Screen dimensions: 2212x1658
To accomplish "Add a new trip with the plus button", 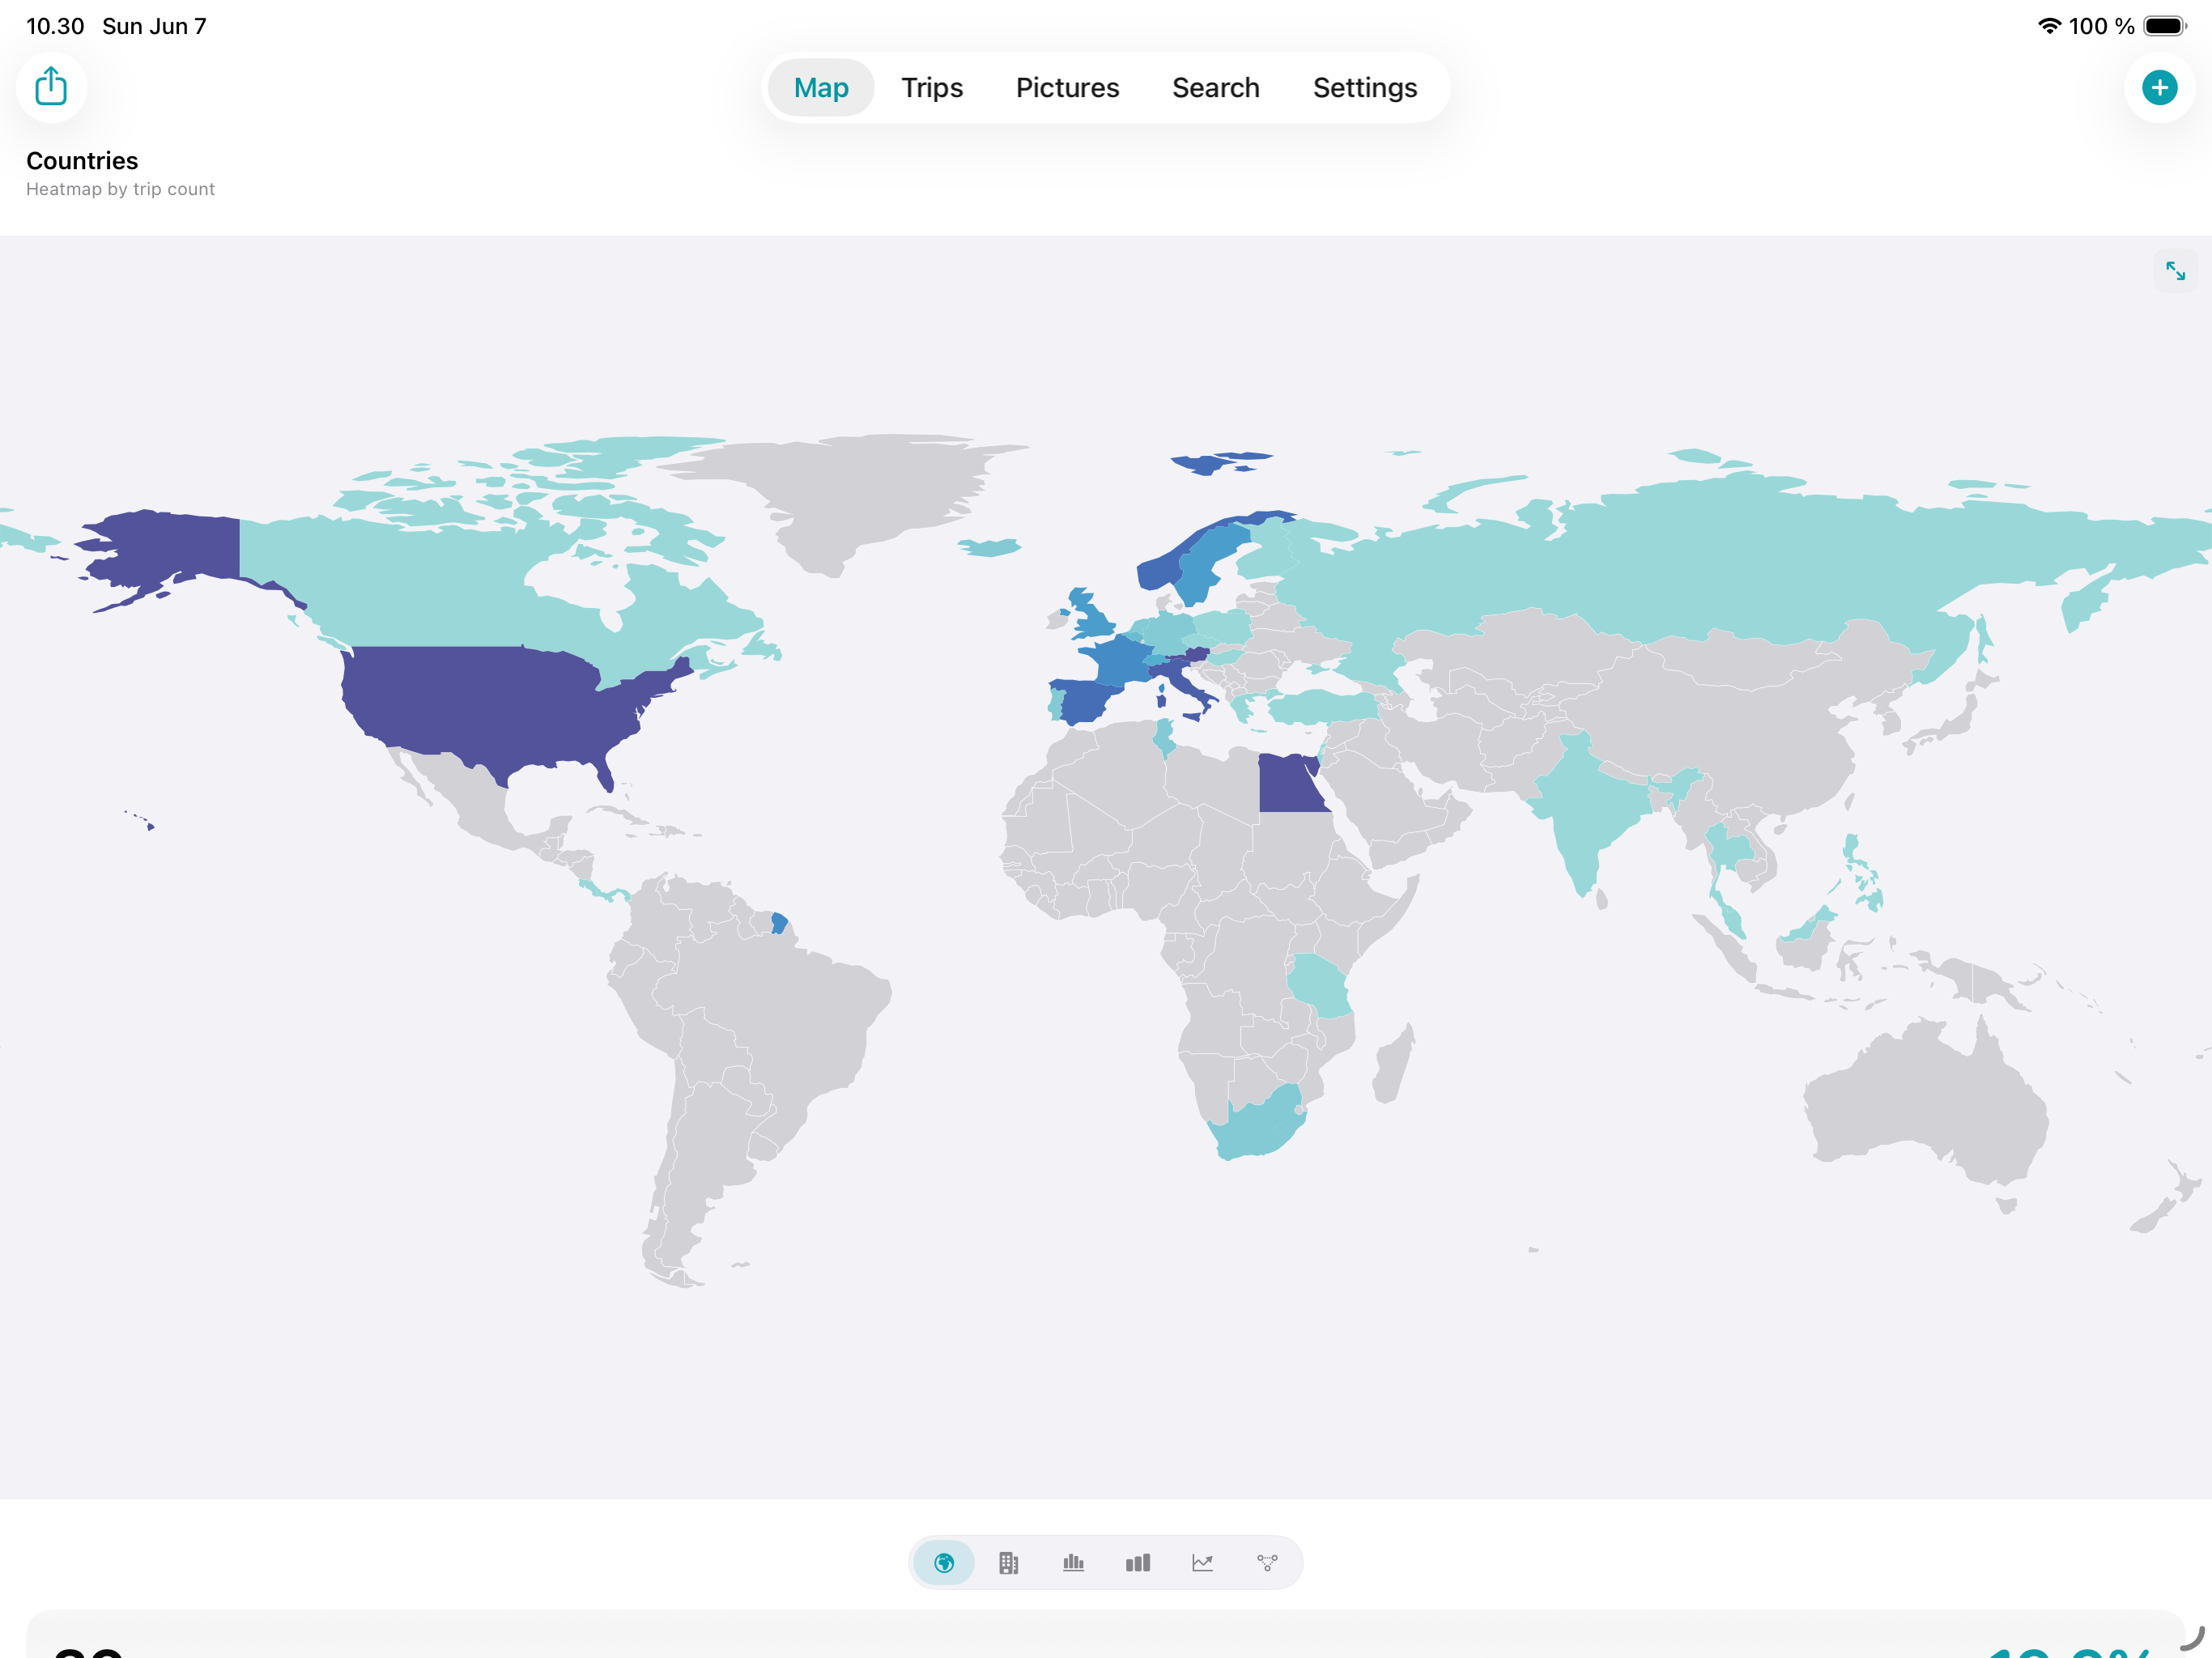I will coord(2159,87).
